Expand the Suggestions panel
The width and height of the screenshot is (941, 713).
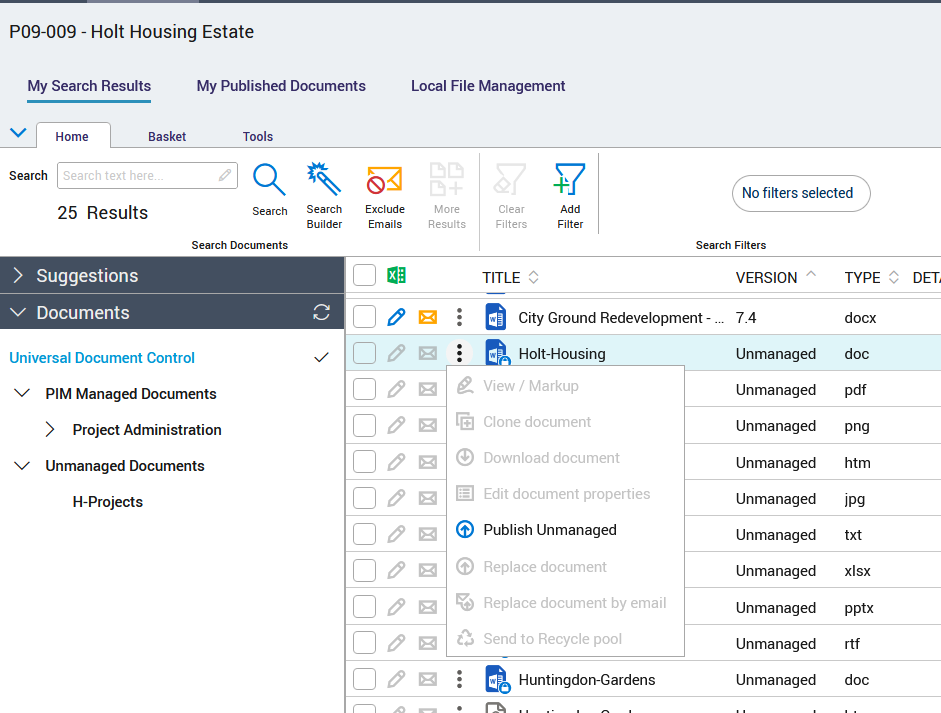click(x=18, y=275)
